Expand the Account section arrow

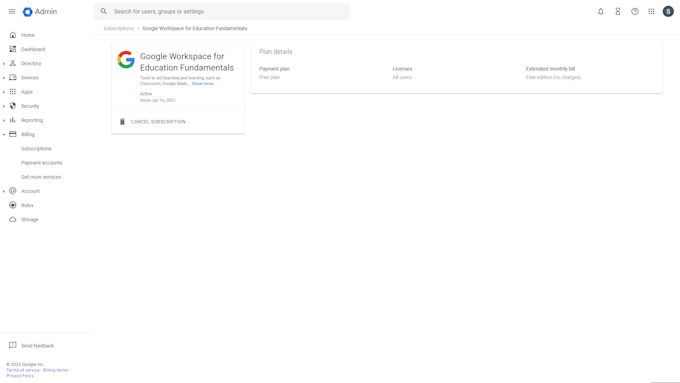click(x=4, y=191)
